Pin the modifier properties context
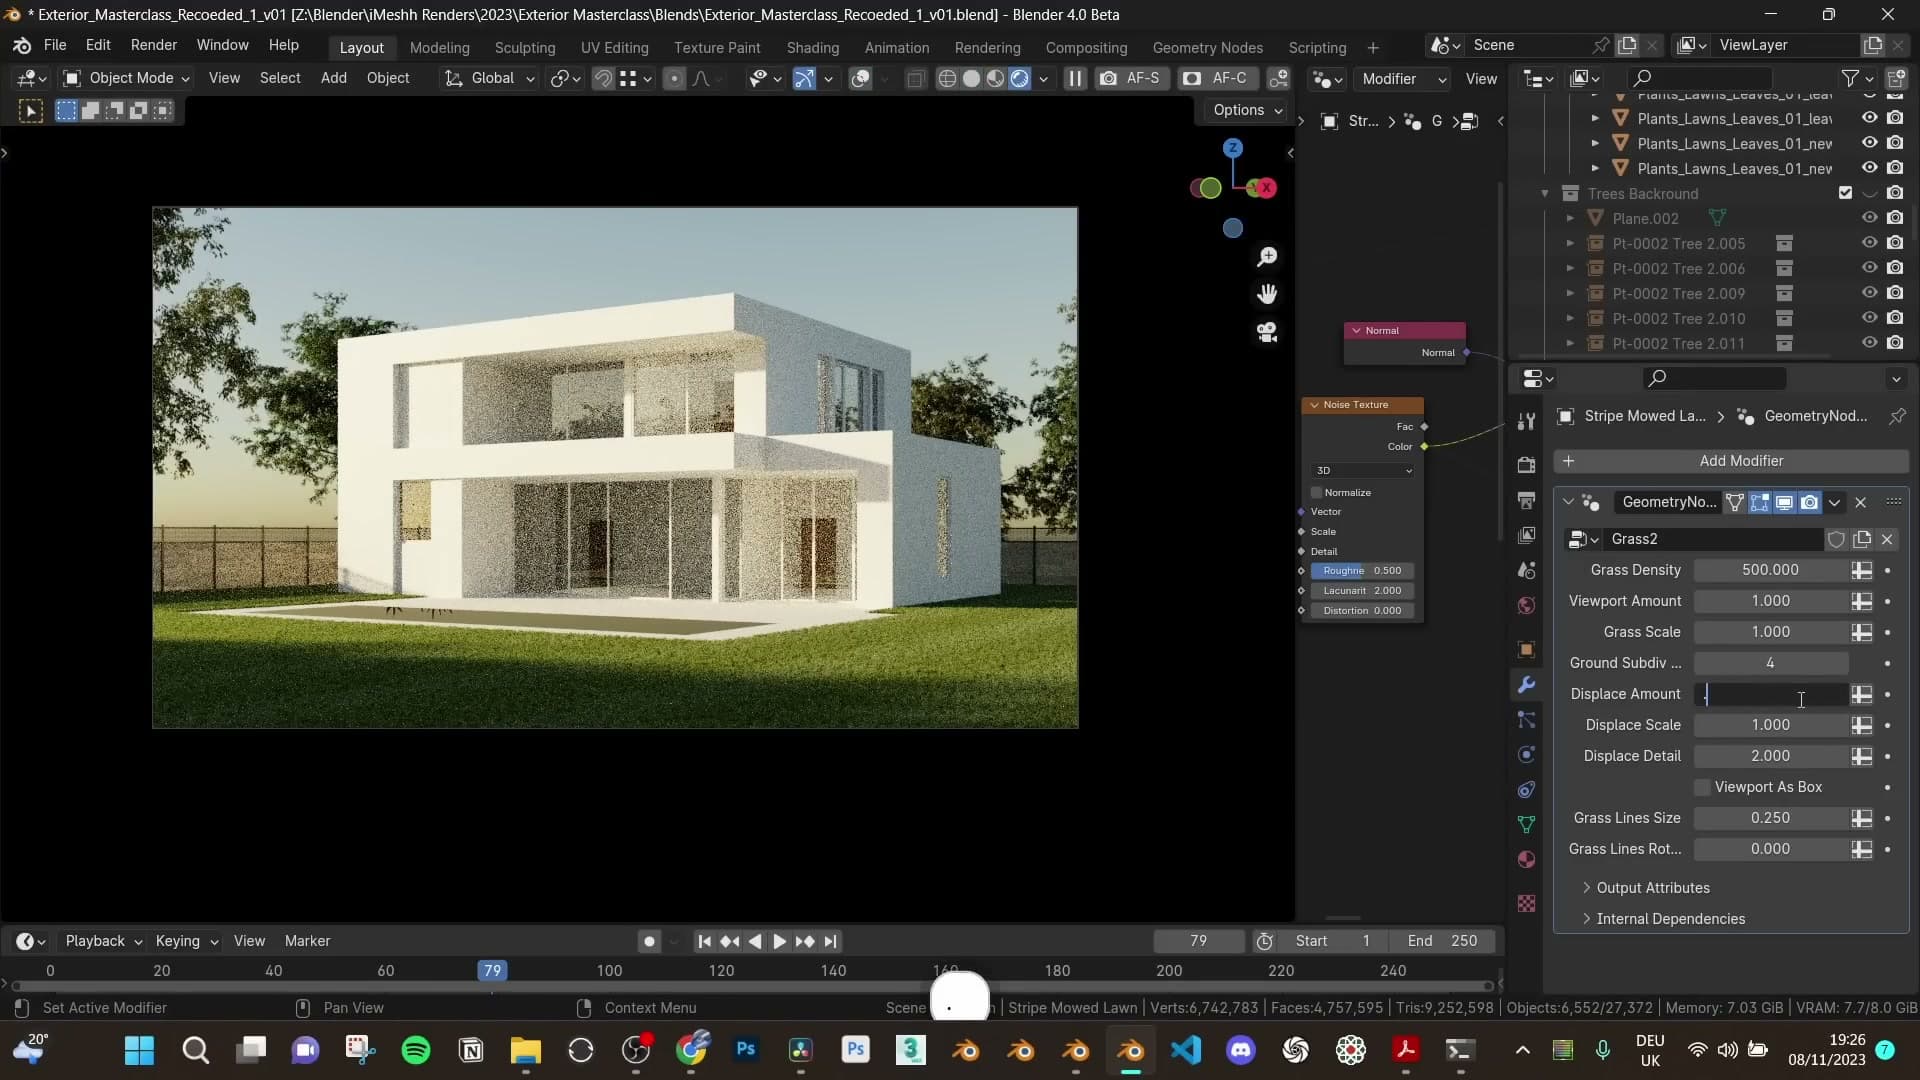1920x1080 pixels. pyautogui.click(x=1897, y=416)
